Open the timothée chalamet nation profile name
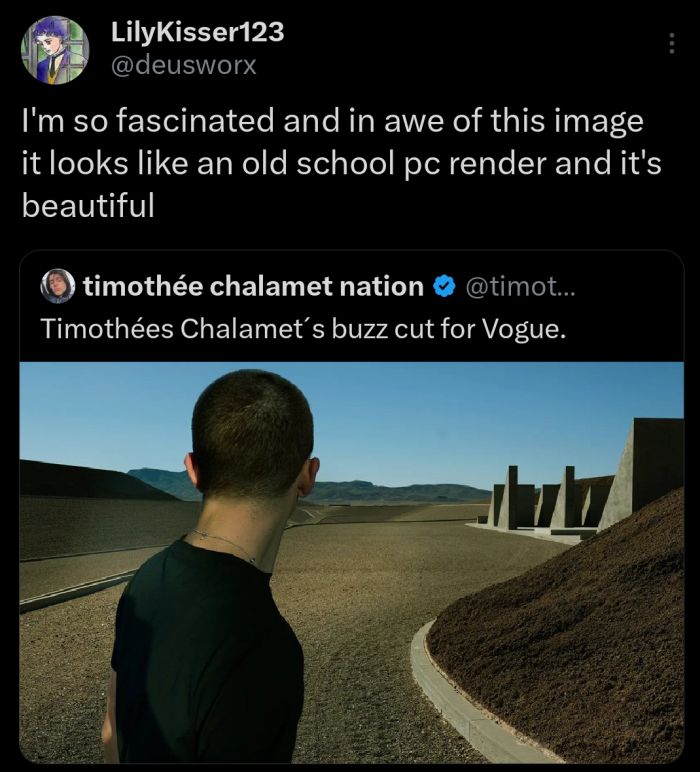The image size is (700, 772). [x=252, y=287]
